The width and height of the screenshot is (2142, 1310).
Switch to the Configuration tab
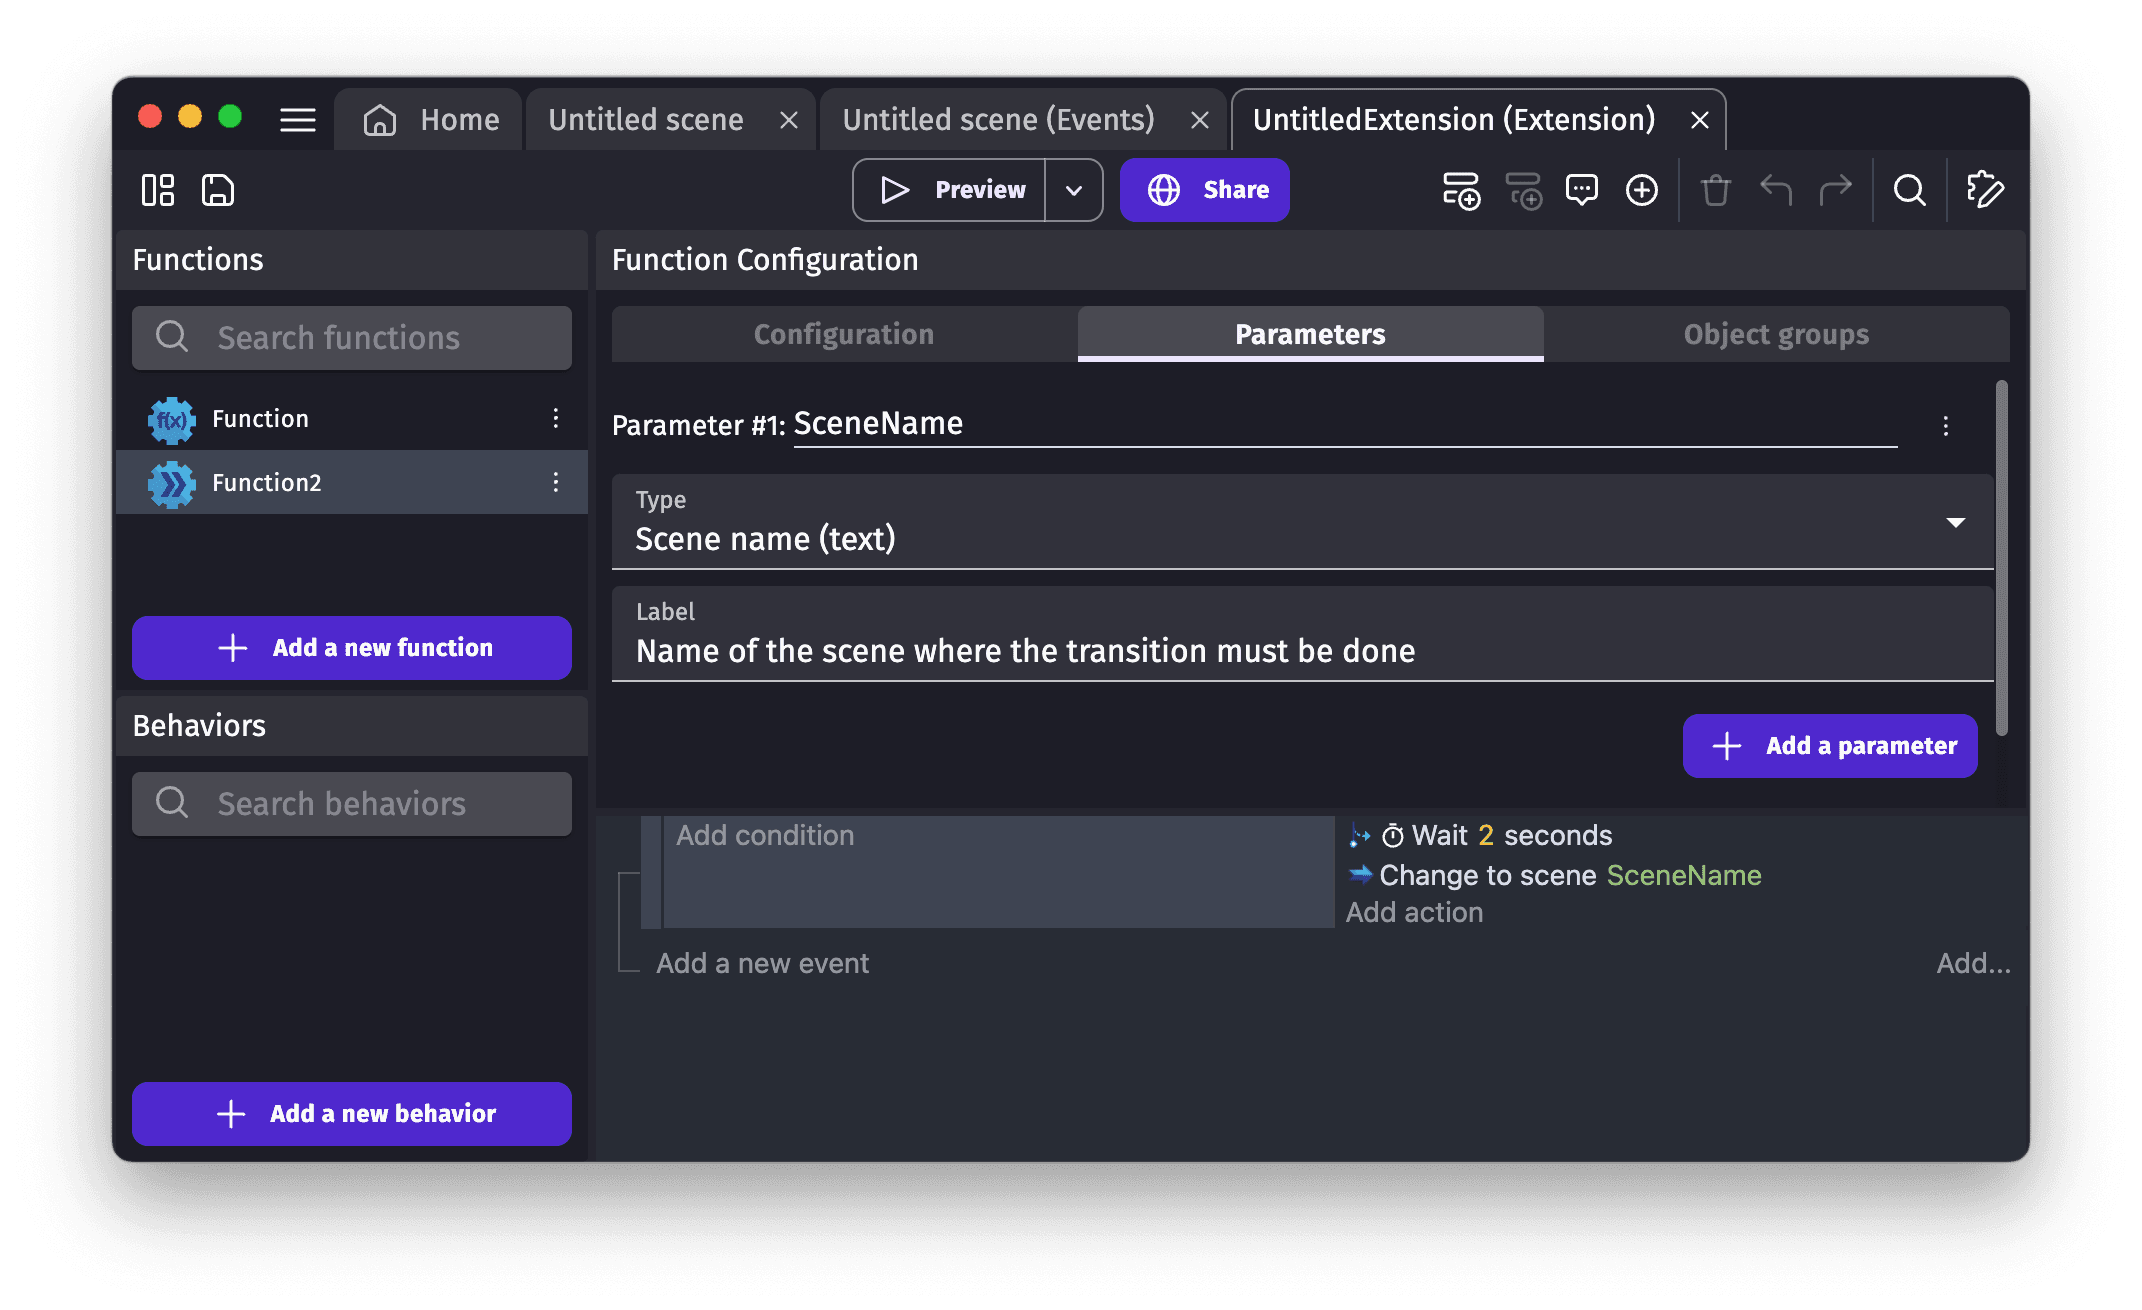pos(844,334)
